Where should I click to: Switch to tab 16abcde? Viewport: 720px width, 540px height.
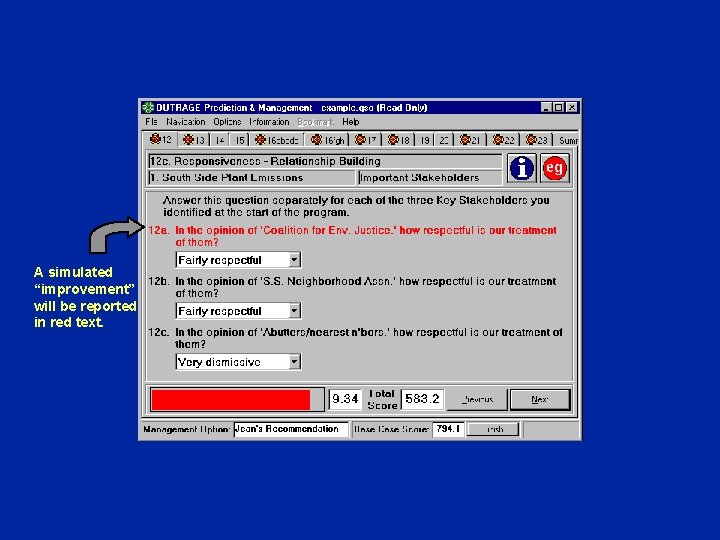[277, 140]
